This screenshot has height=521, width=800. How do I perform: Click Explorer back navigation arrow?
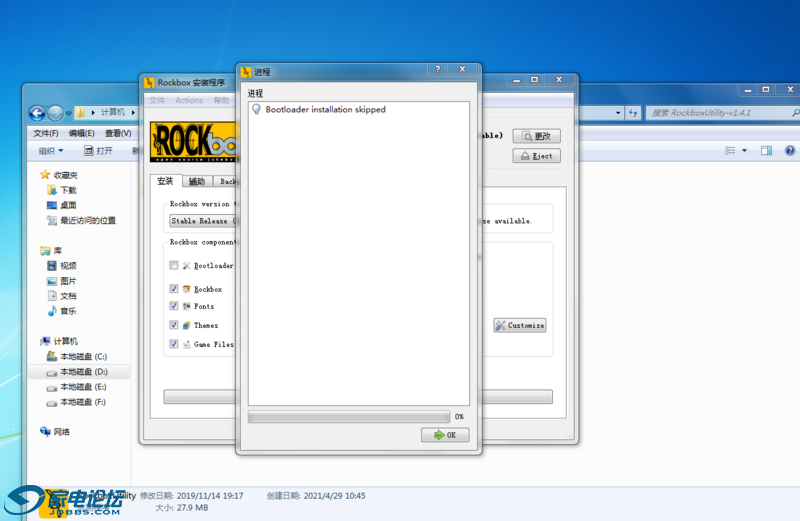[37, 113]
